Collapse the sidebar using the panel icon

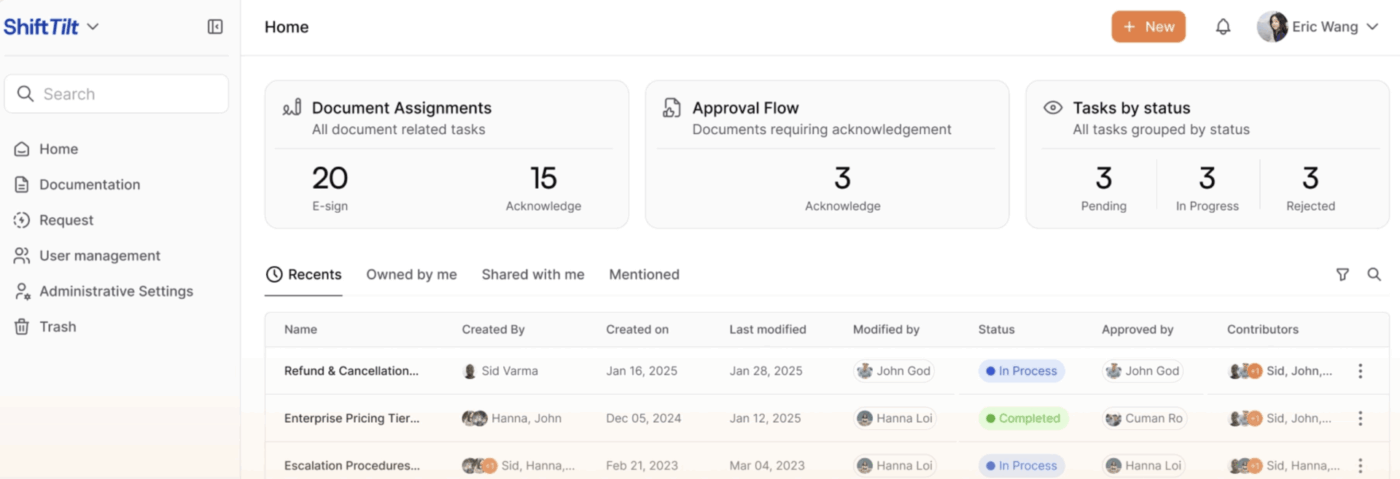215,27
